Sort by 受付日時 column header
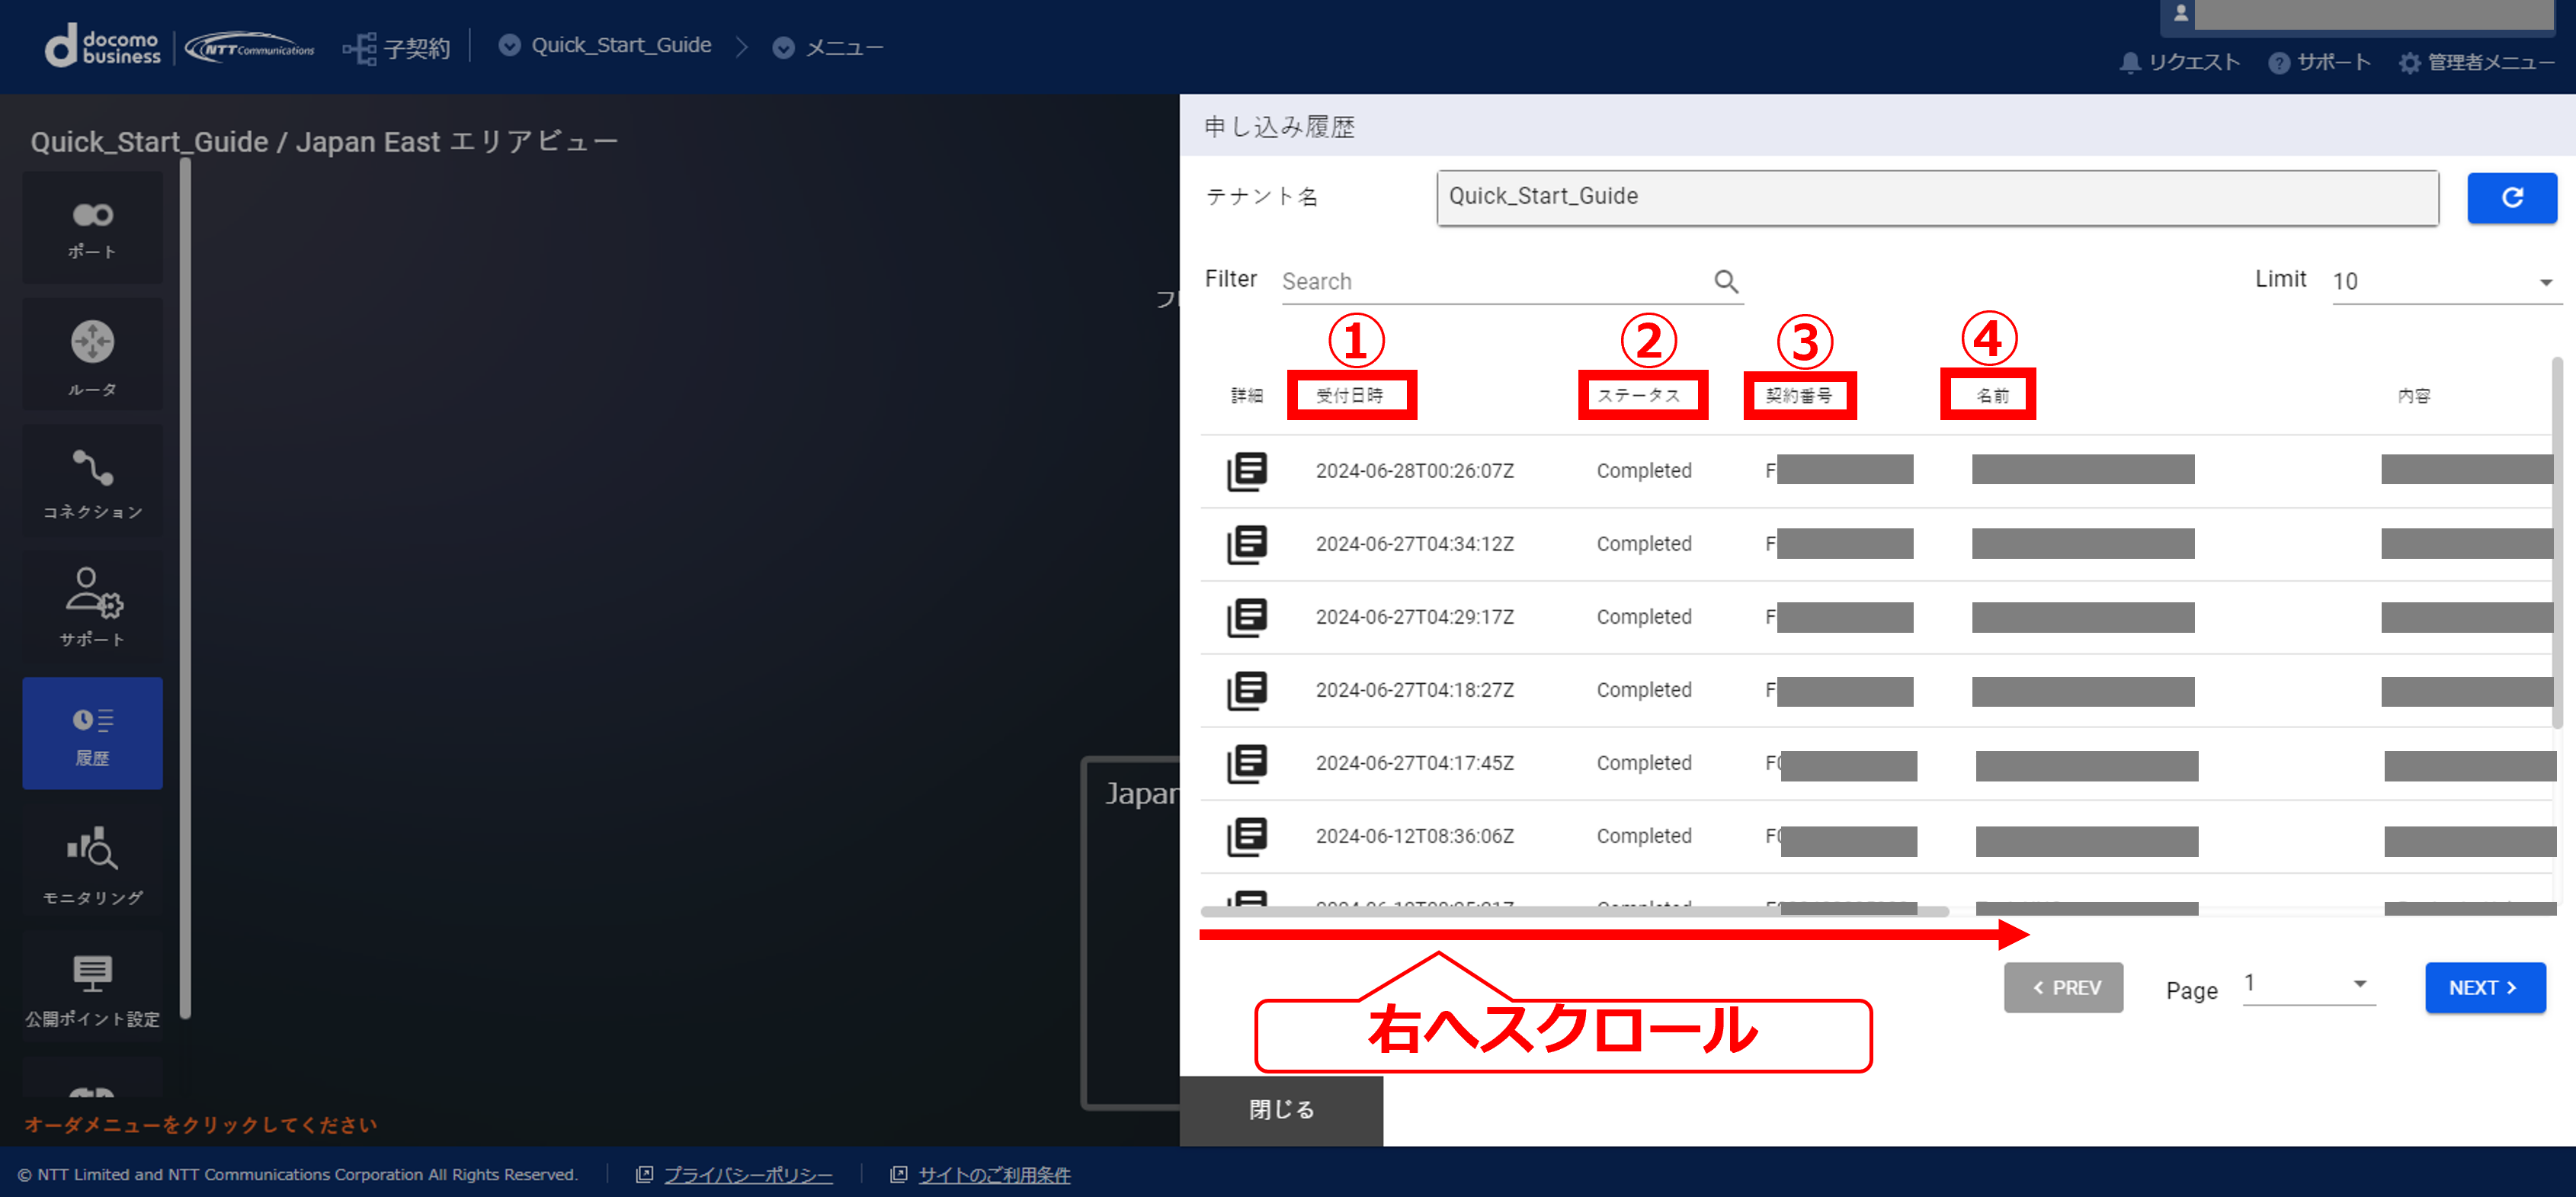Screen dimensions: 2576x1197 (x=1349, y=395)
